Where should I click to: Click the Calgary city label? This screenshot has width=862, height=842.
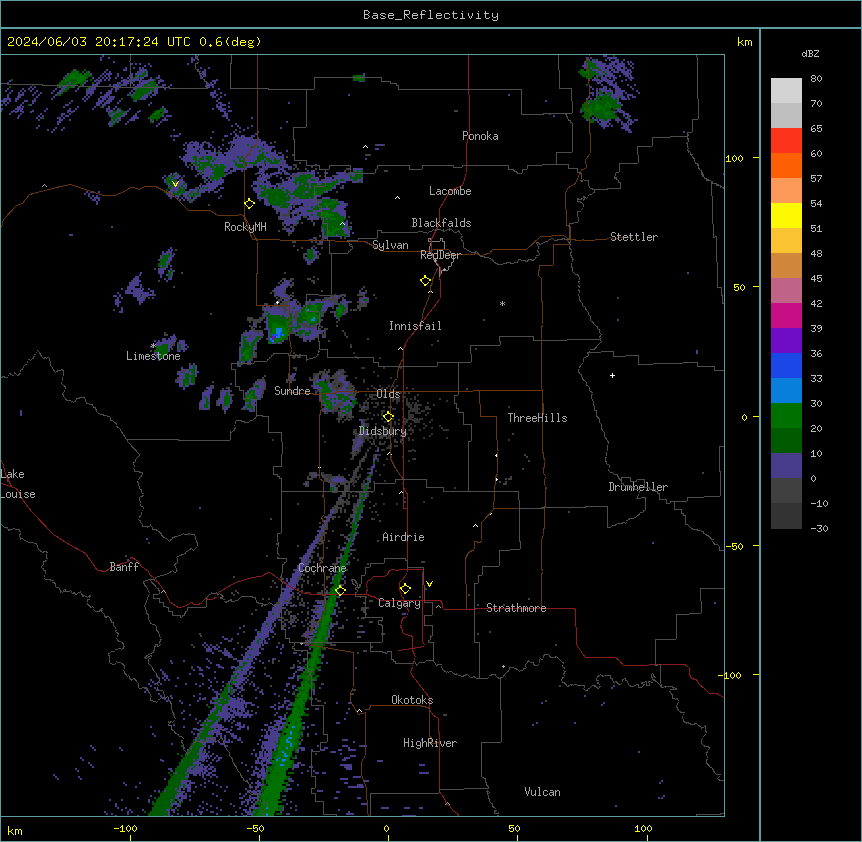pos(400,603)
